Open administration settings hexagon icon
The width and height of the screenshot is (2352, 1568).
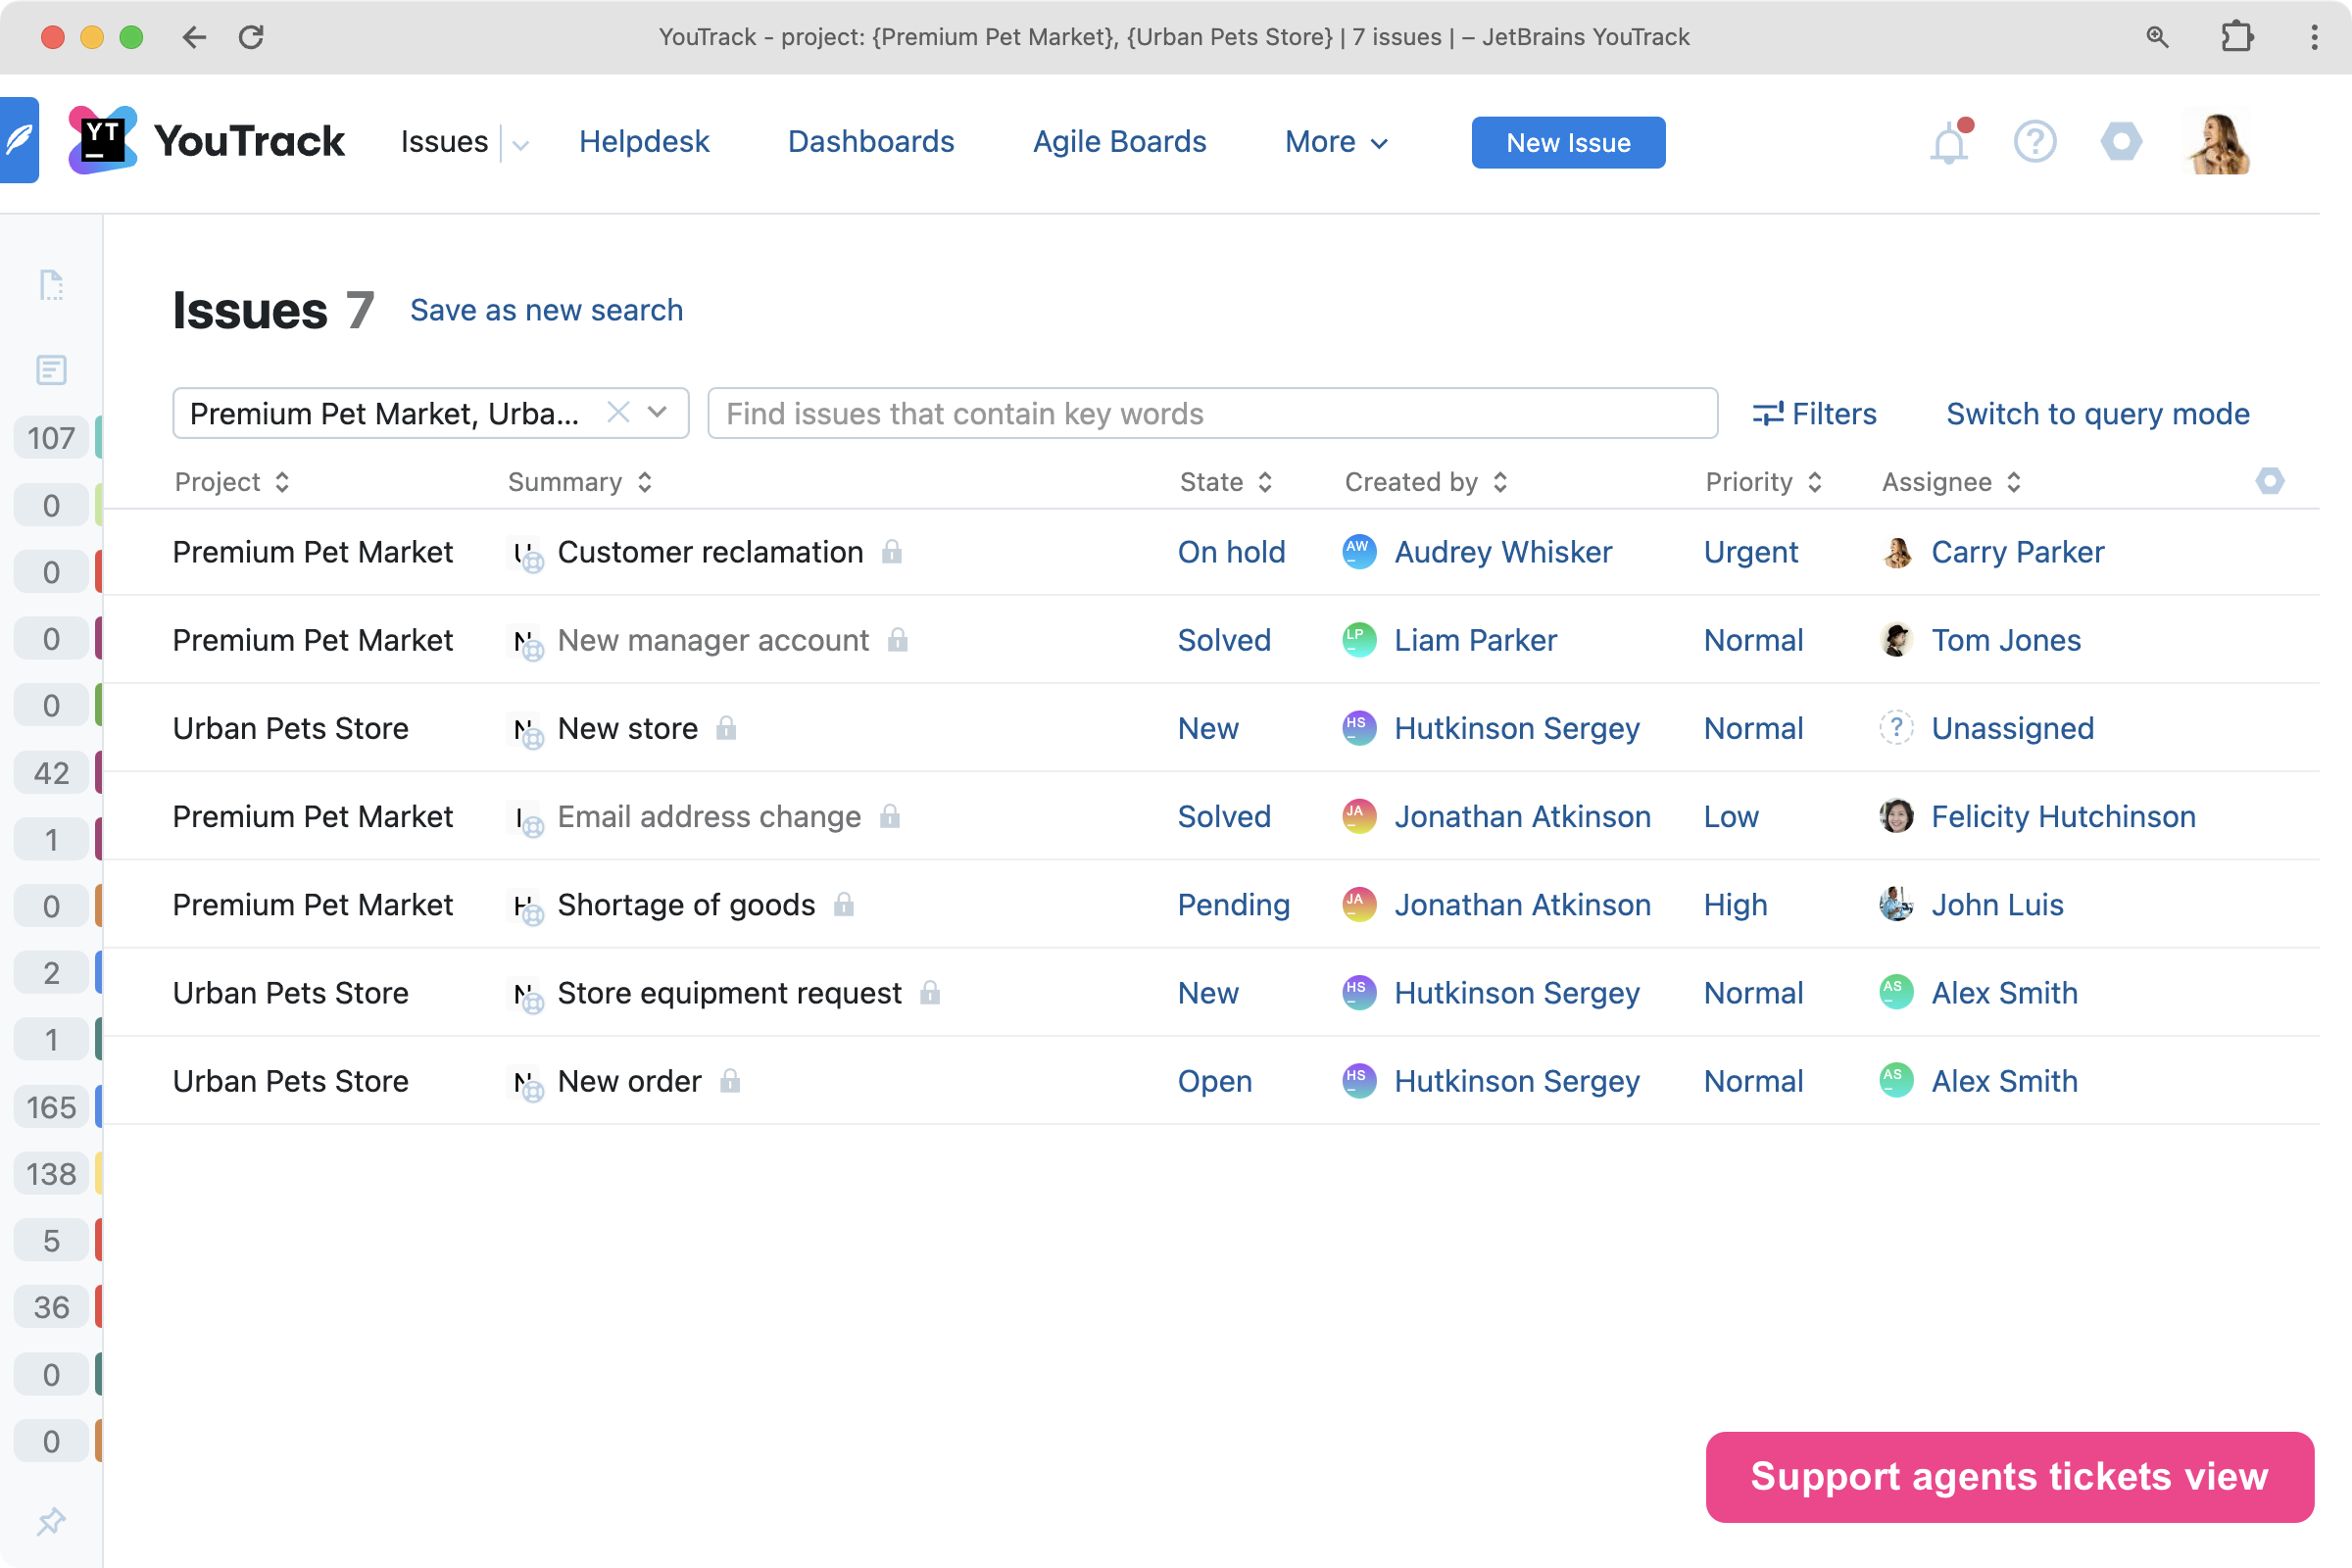click(2121, 142)
